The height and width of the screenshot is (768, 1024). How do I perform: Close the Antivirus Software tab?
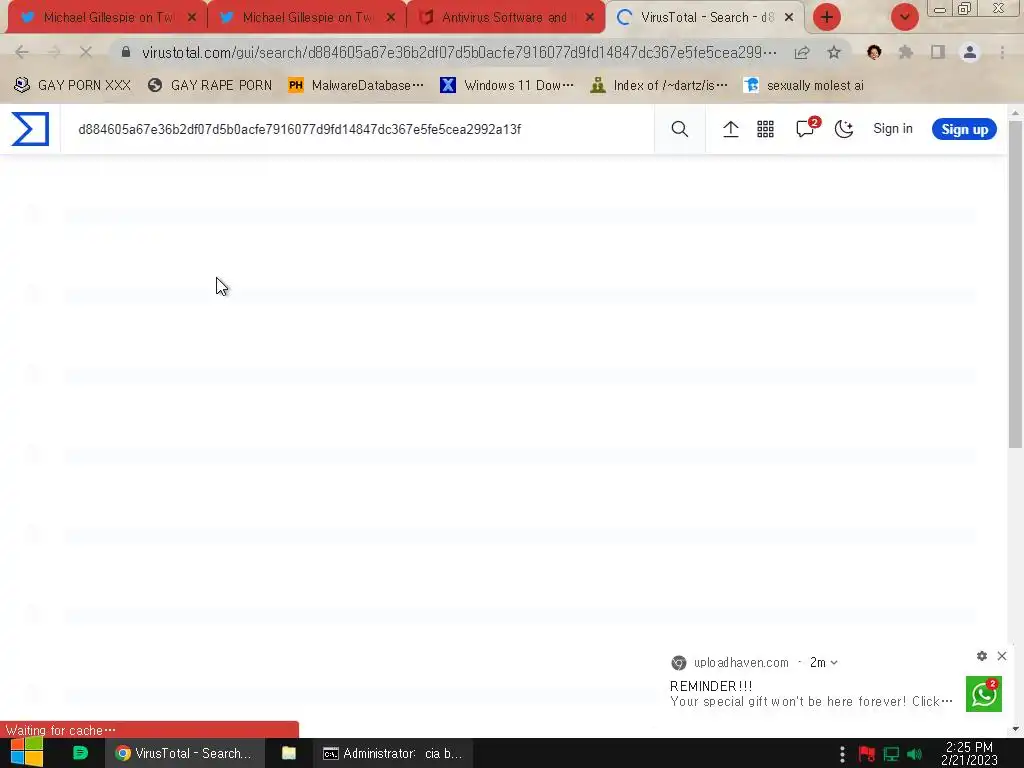[590, 18]
